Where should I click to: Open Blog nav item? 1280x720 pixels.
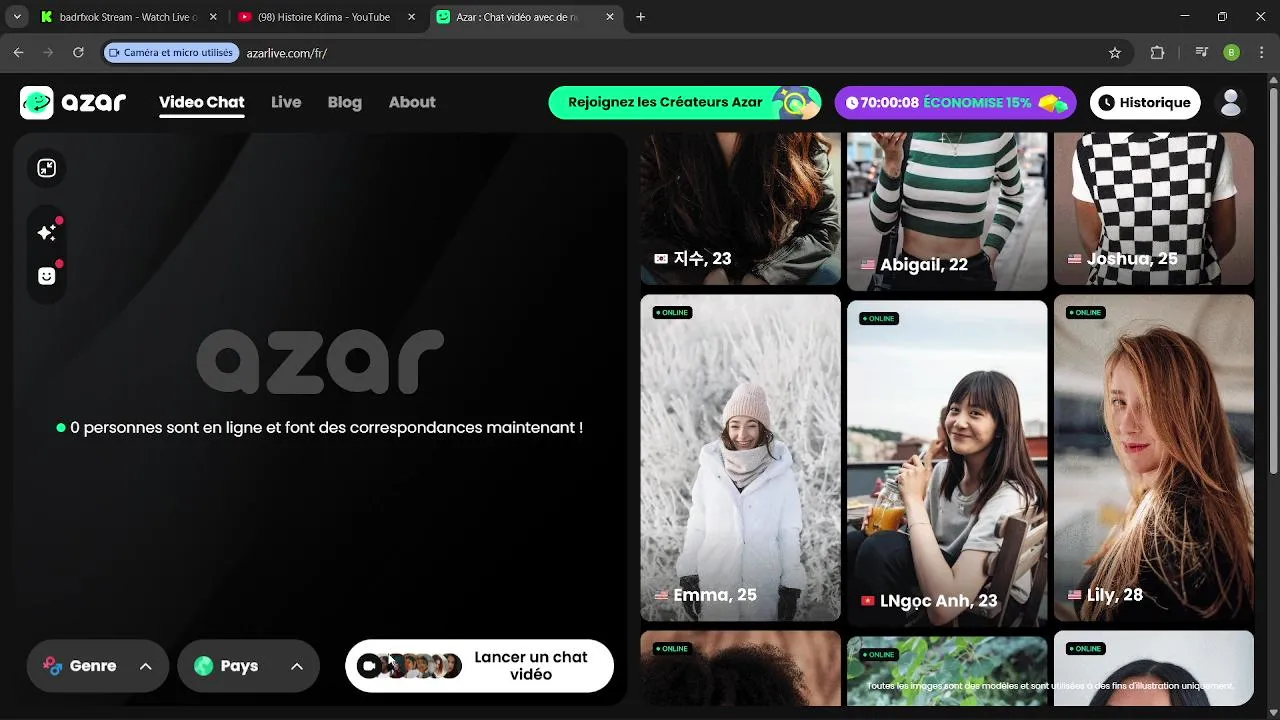tap(345, 102)
